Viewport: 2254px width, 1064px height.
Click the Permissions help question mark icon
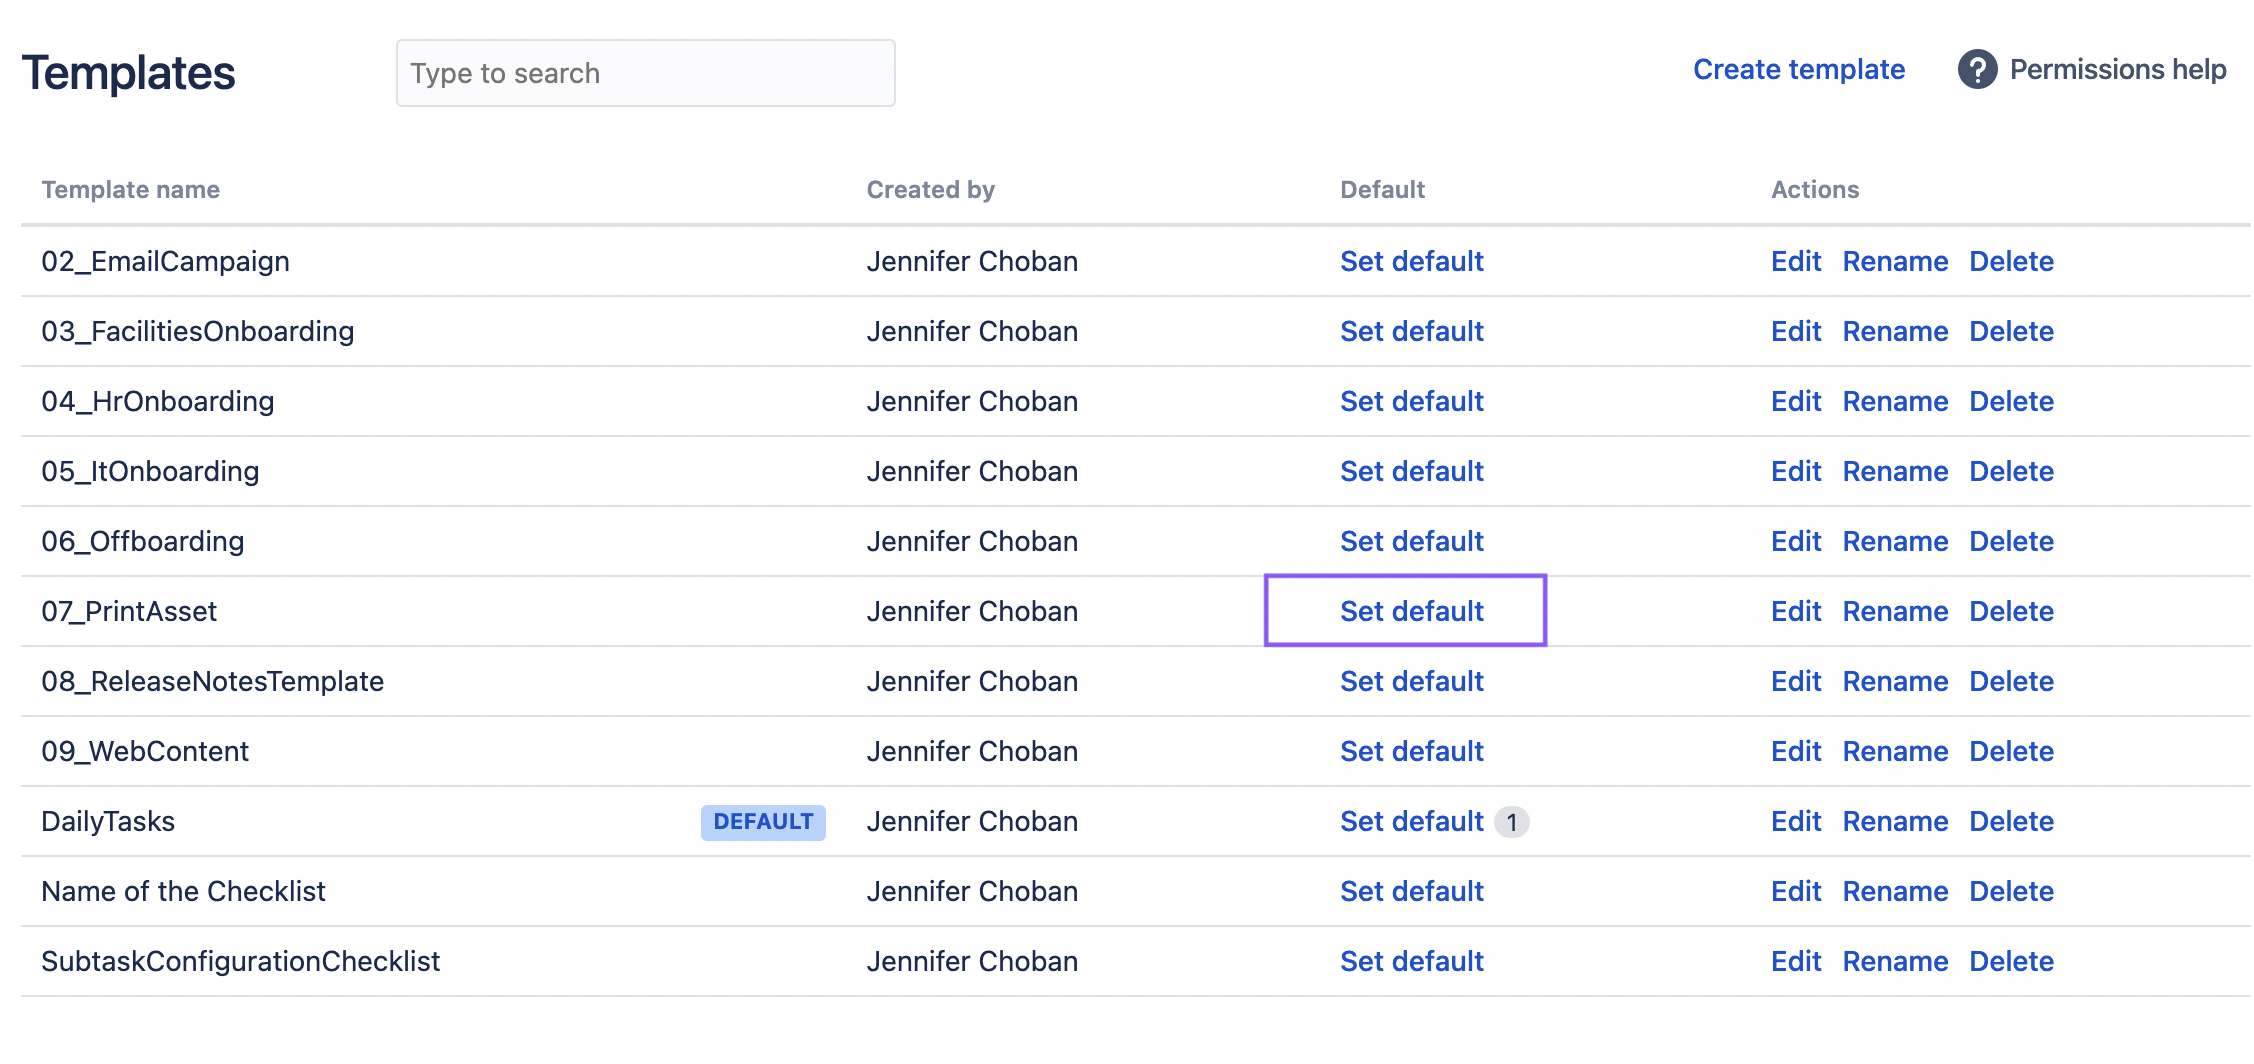1976,70
